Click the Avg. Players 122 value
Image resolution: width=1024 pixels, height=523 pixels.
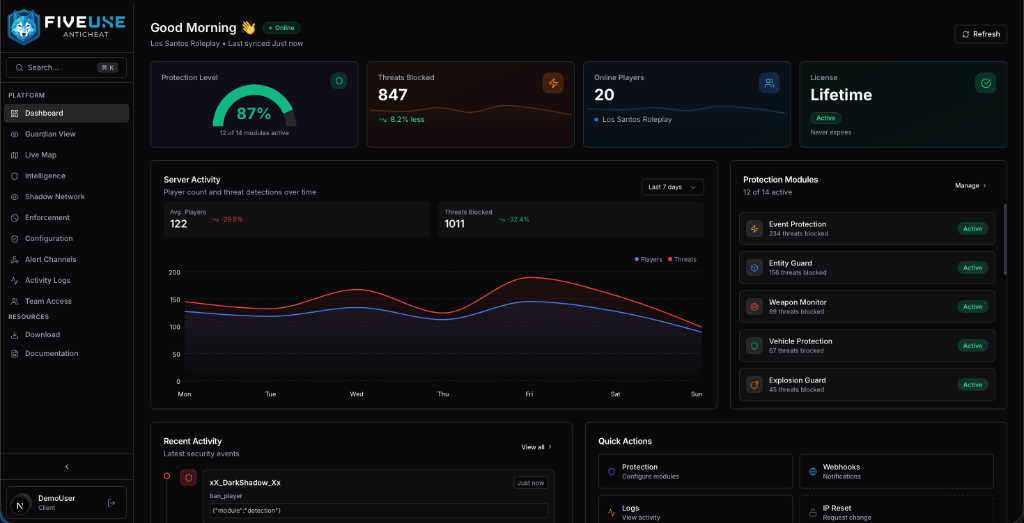pos(178,223)
